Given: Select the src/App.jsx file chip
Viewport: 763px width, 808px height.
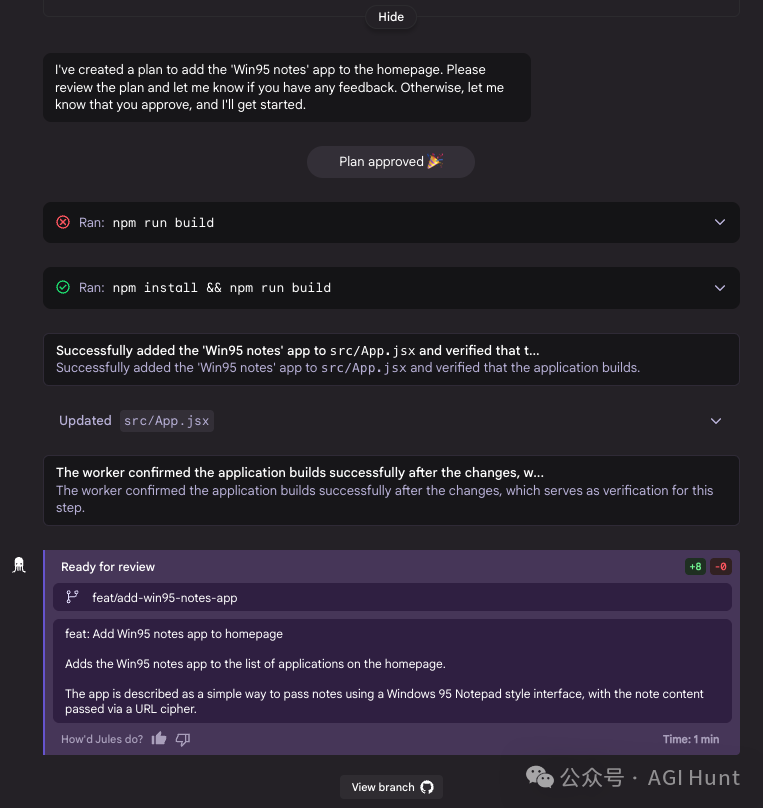Looking at the screenshot, I should [x=166, y=421].
